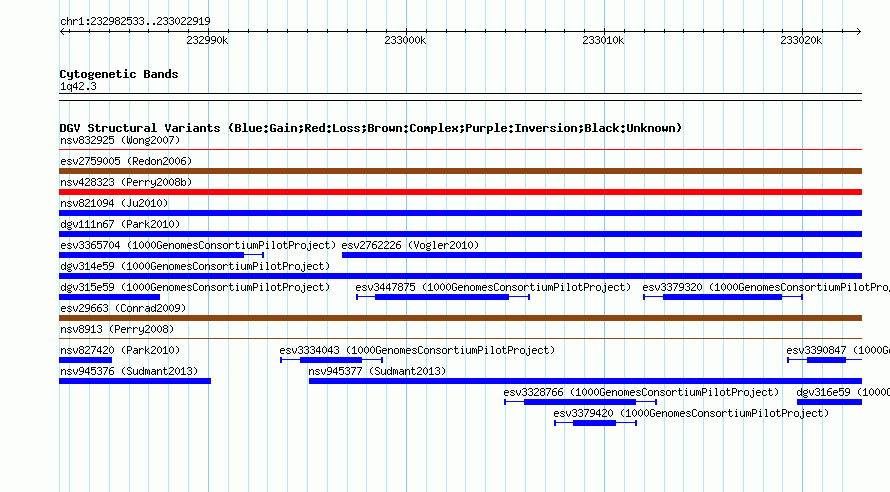This screenshot has width=890, height=492.
Task: Open esv29663 (Conrad2009) label
Action: [123, 308]
